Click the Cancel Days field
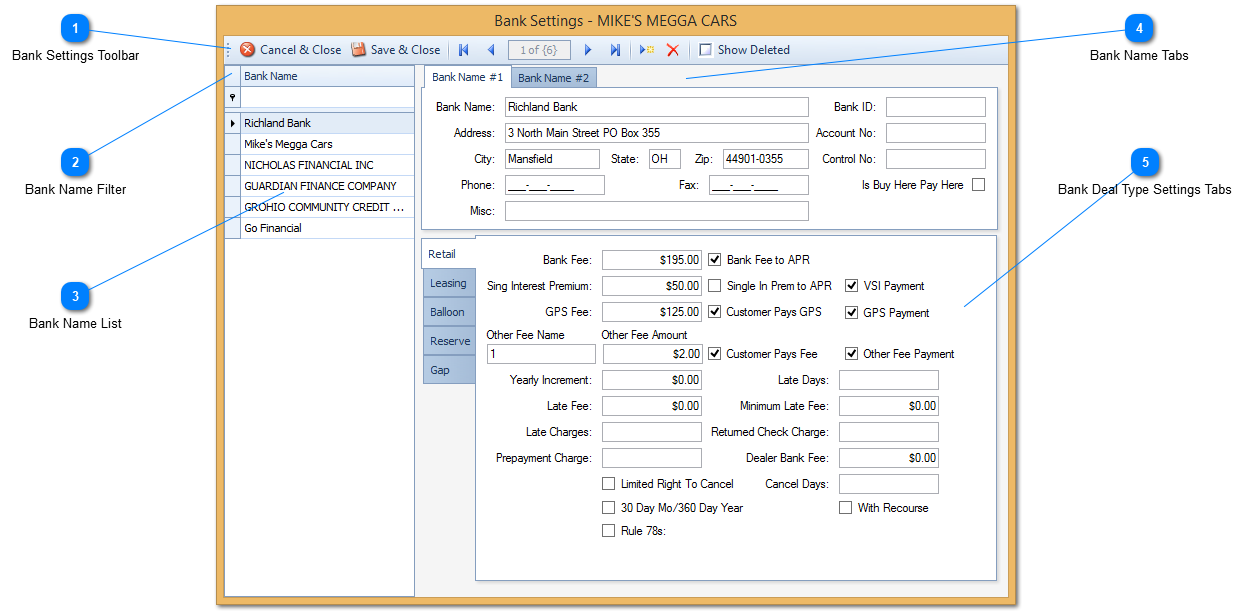Image resolution: width=1248 pixels, height=614 pixels. [x=889, y=484]
